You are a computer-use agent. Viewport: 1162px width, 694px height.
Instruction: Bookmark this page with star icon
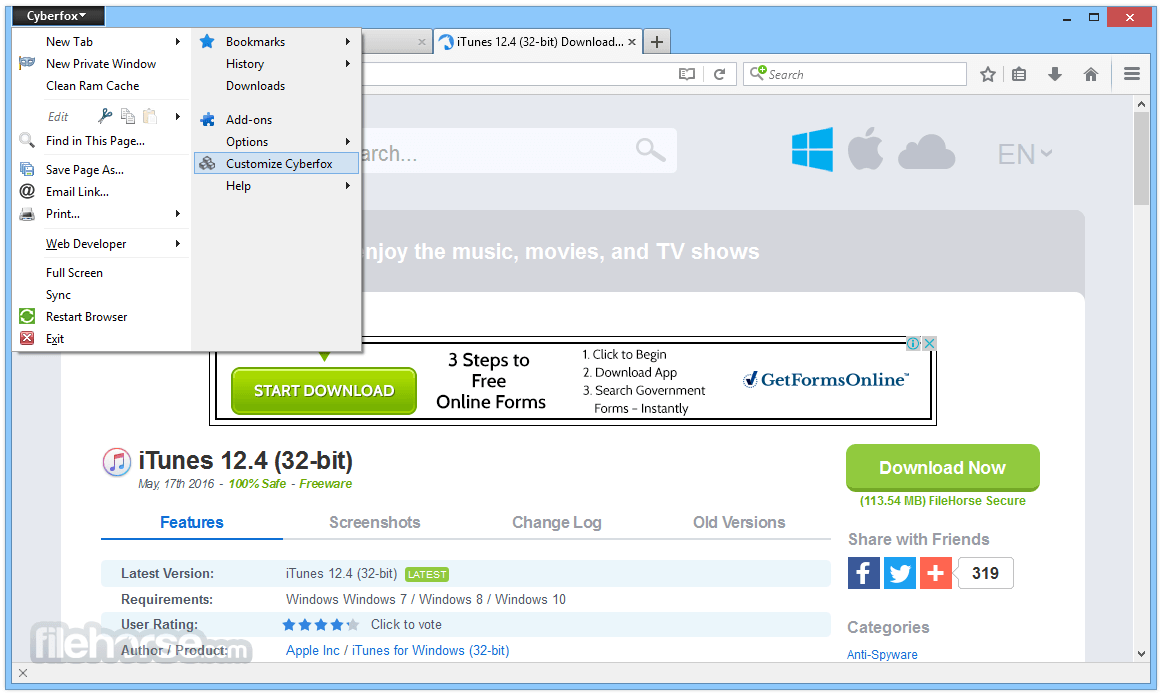(x=987, y=74)
